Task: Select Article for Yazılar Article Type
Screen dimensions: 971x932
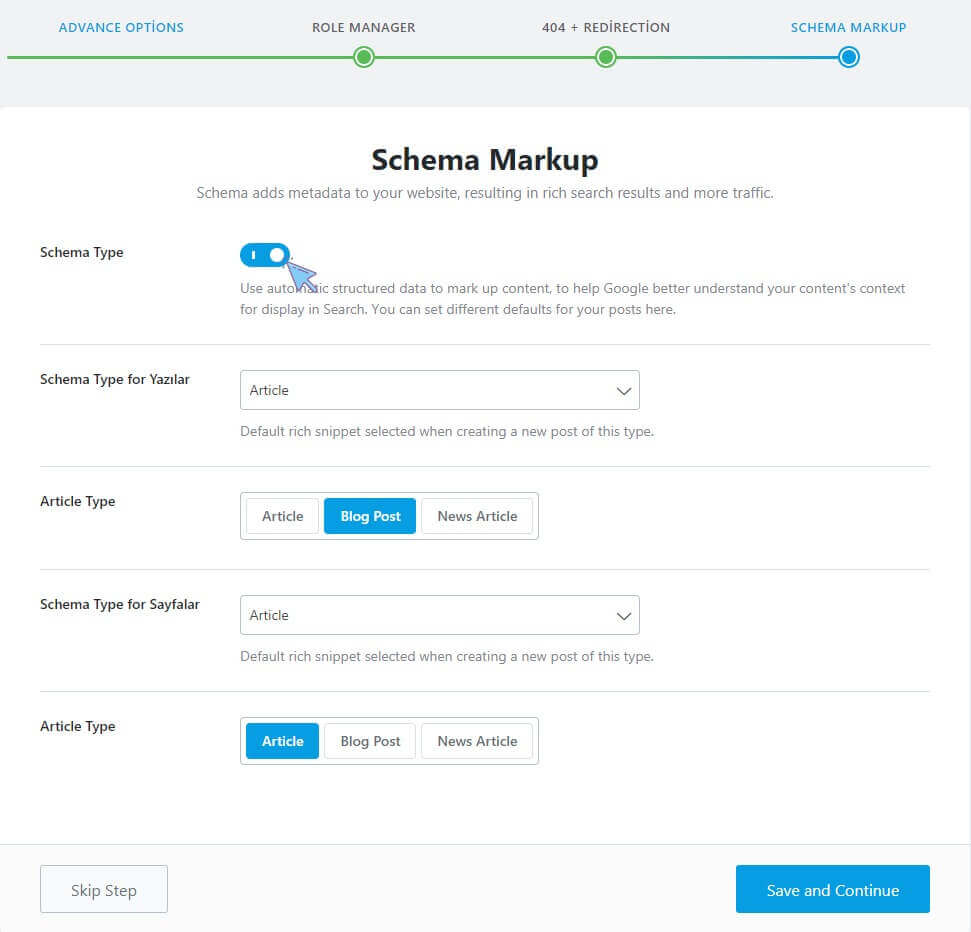Action: [282, 516]
